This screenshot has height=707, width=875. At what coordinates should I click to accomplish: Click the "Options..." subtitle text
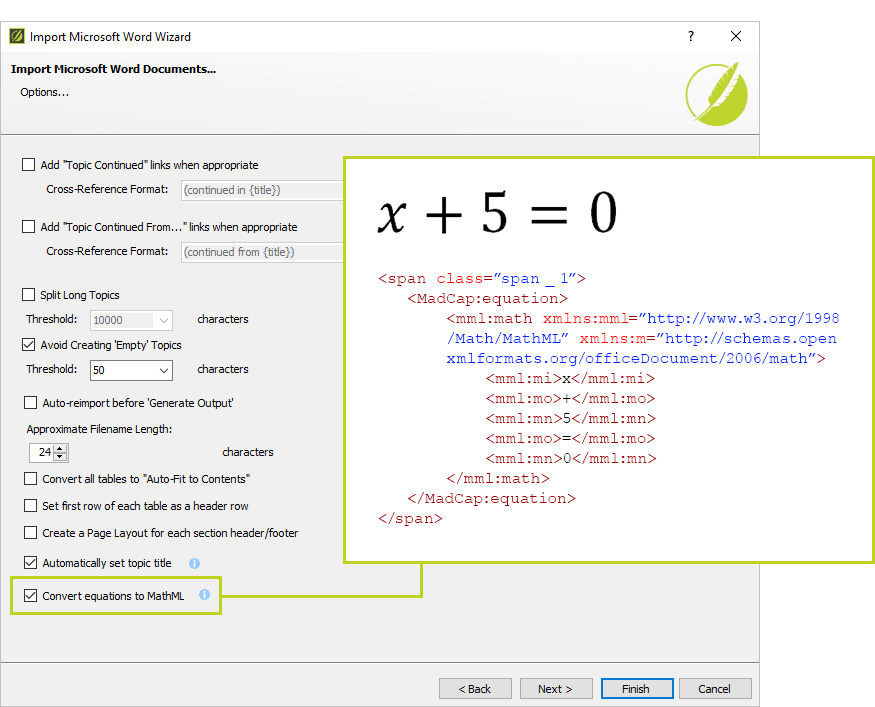pyautogui.click(x=45, y=92)
